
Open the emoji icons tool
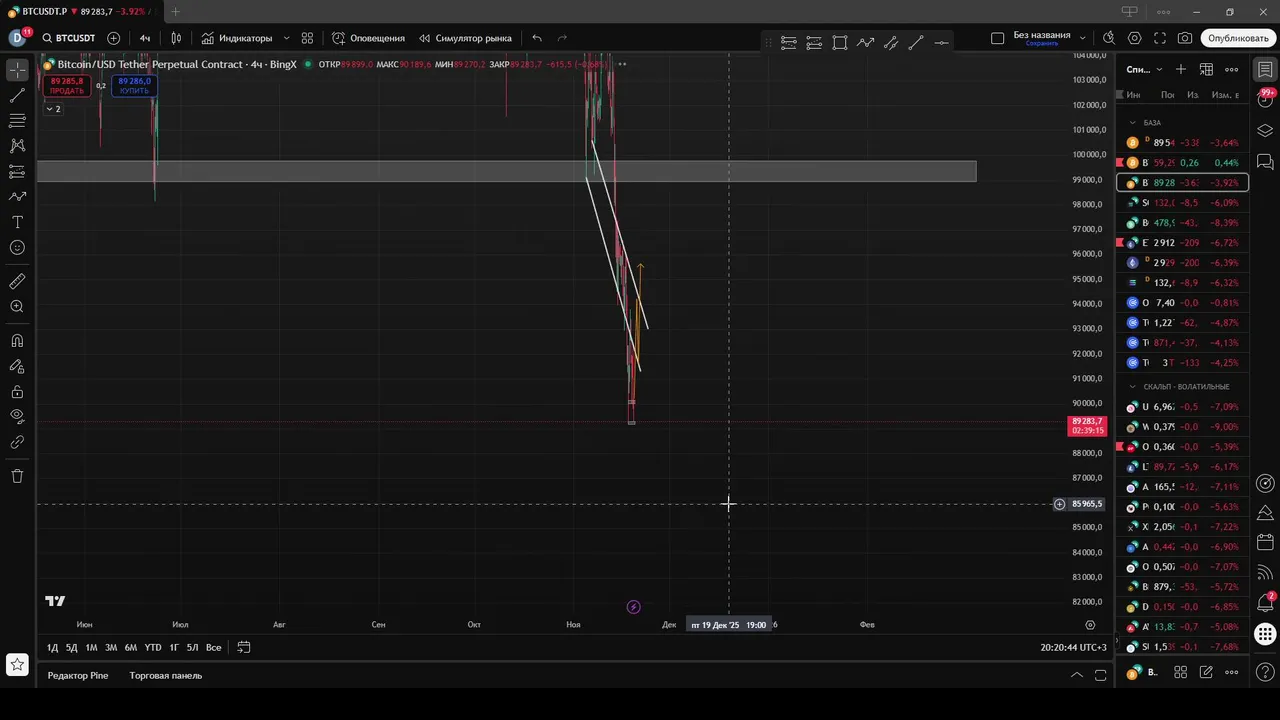point(17,247)
